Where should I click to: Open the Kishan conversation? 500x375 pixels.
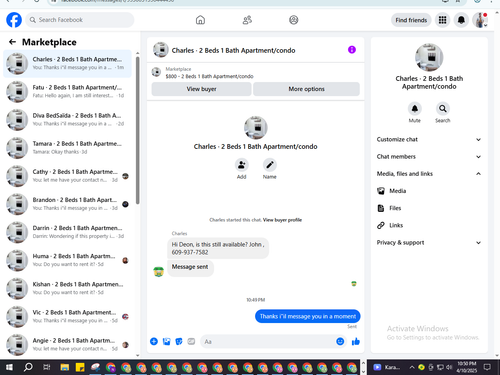[x=67, y=288]
